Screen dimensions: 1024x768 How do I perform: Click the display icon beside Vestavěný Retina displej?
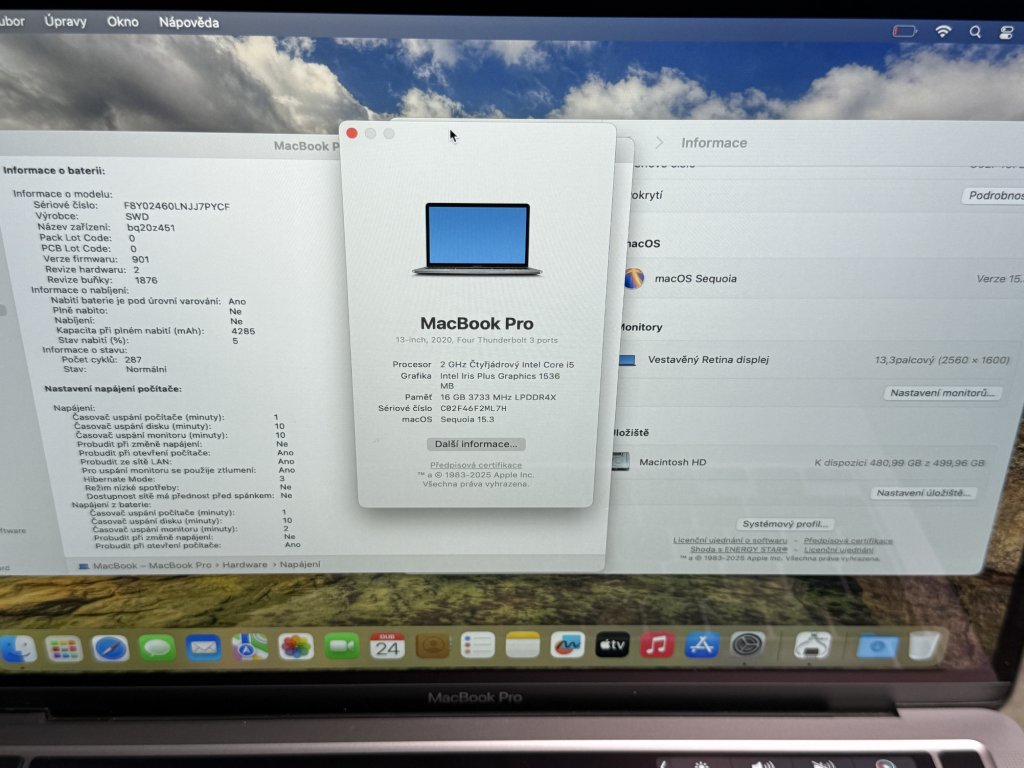pyautogui.click(x=627, y=360)
